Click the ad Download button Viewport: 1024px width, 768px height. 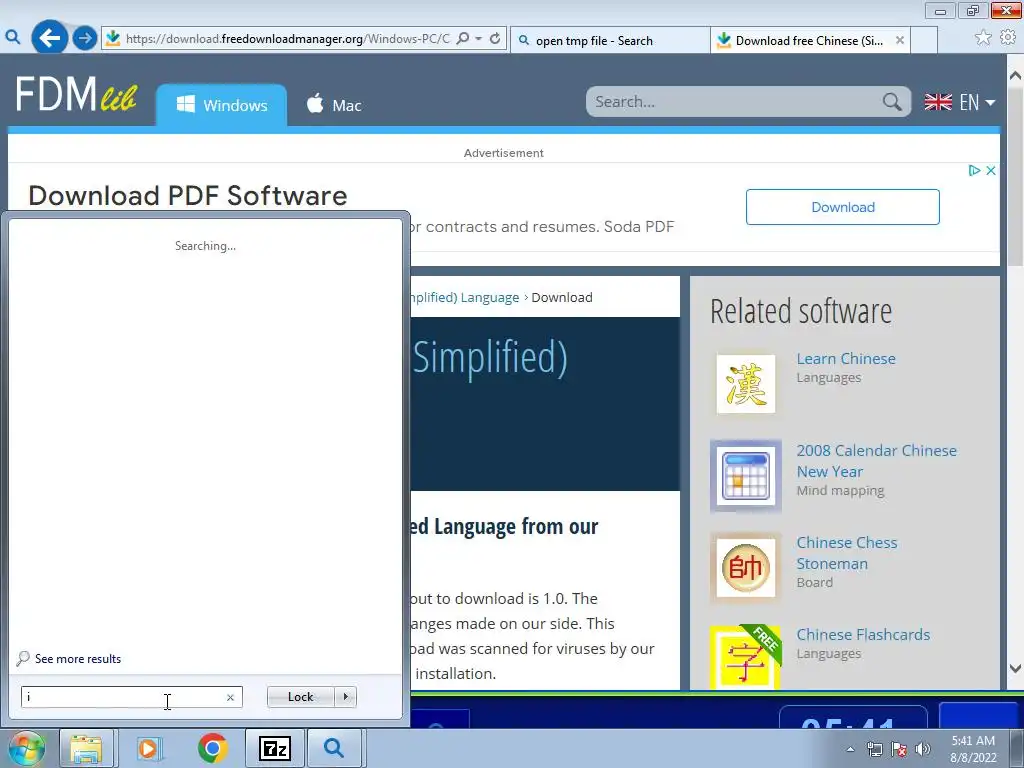click(842, 207)
